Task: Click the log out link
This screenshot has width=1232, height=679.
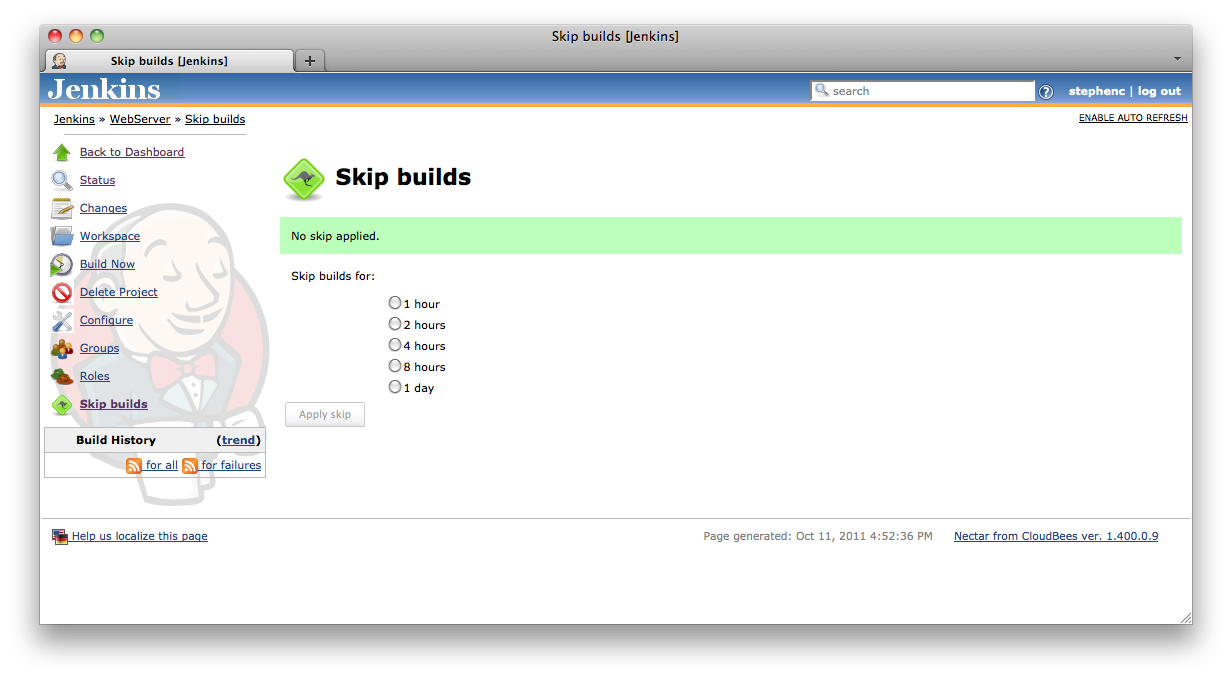Action: 1159,91
